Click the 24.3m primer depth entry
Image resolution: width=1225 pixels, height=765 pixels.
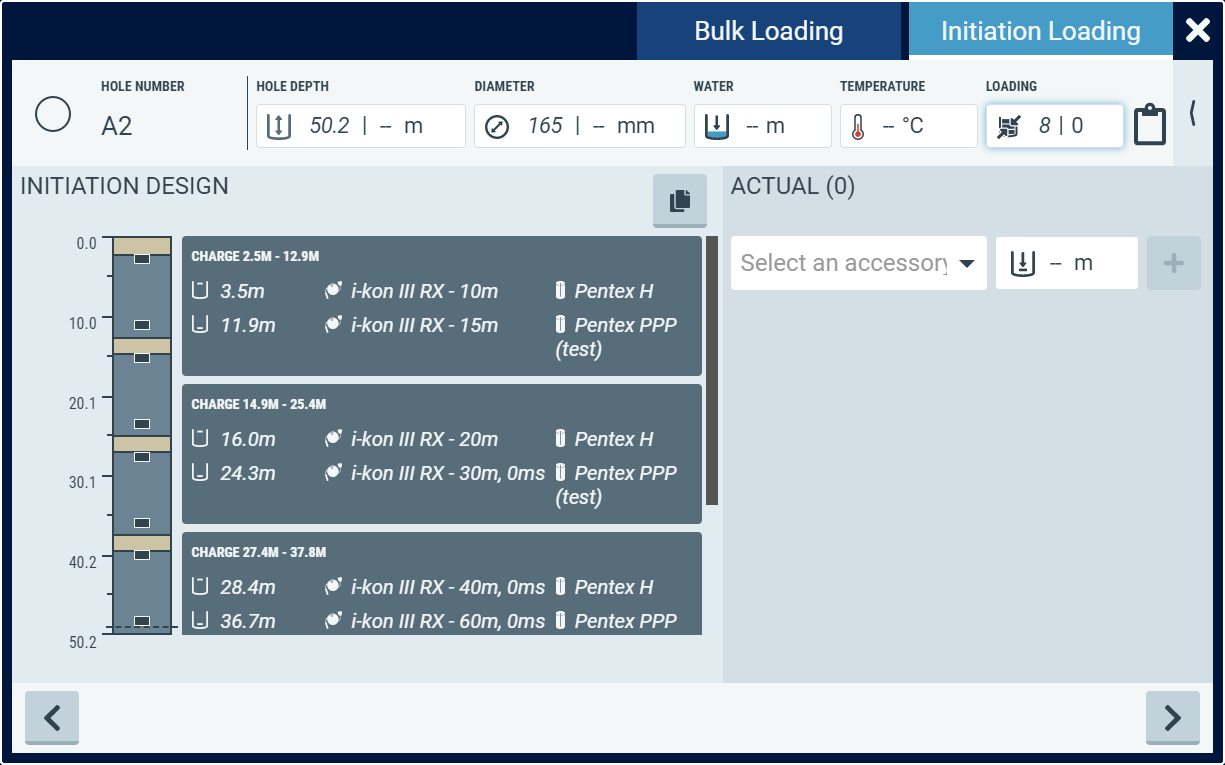tap(248, 474)
